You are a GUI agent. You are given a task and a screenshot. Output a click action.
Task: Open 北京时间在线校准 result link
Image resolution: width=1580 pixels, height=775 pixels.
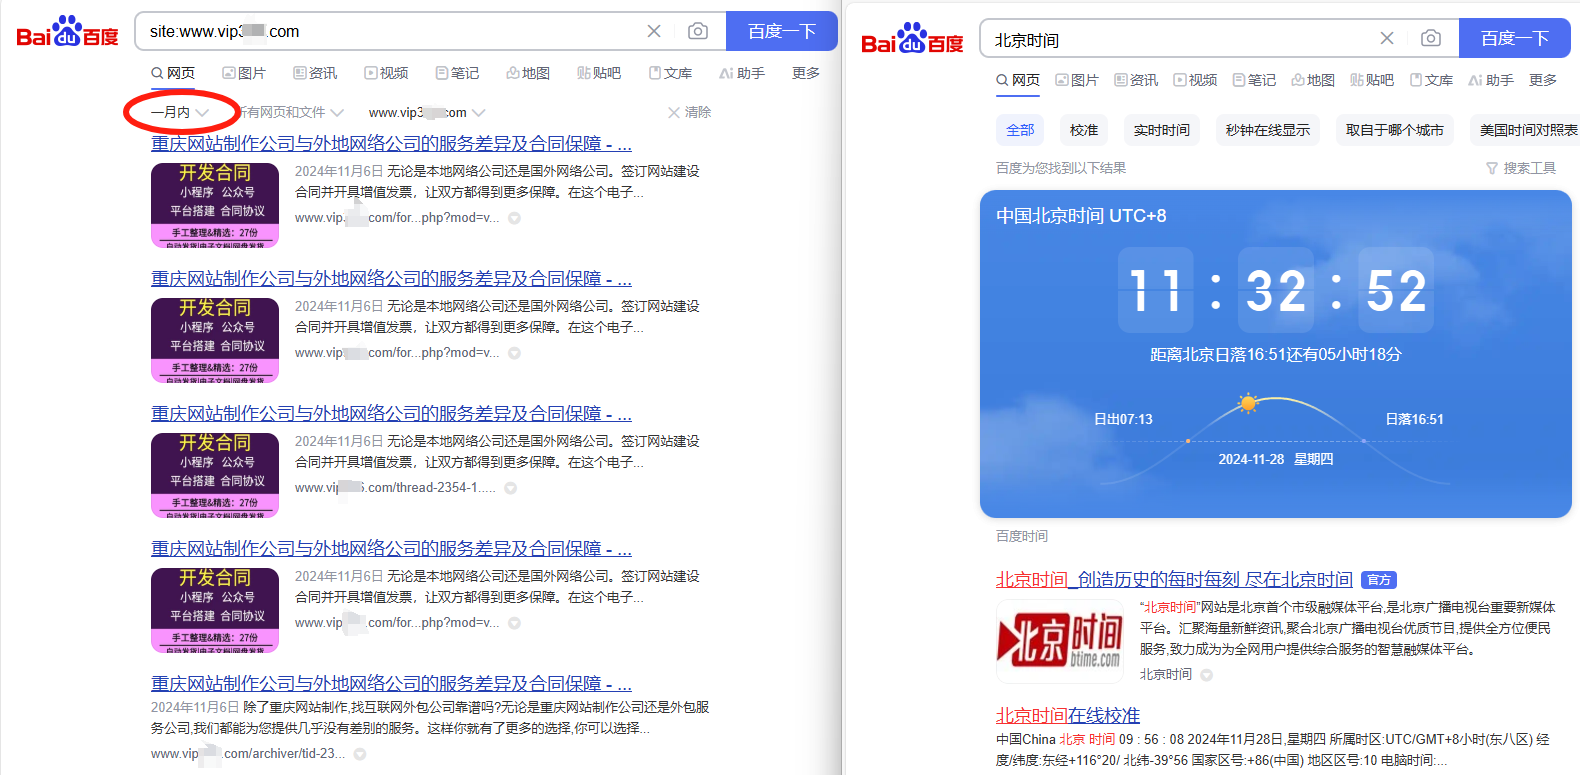click(1068, 715)
